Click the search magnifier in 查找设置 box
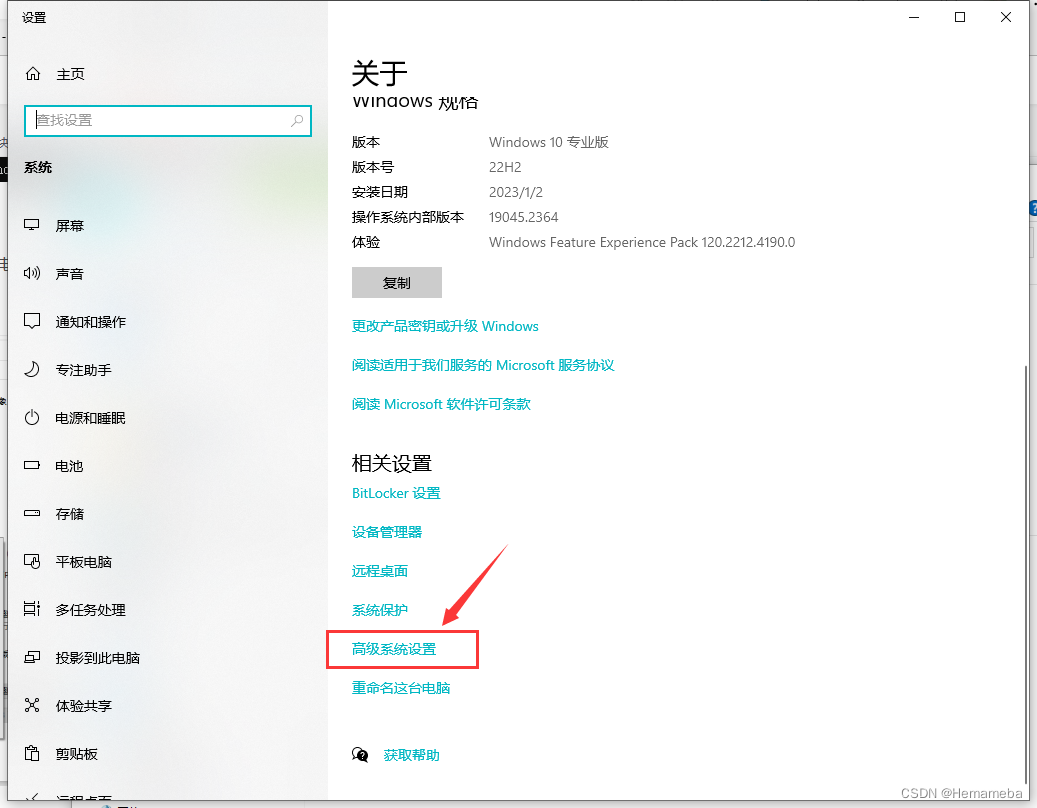The width and height of the screenshot is (1037, 808). [296, 120]
